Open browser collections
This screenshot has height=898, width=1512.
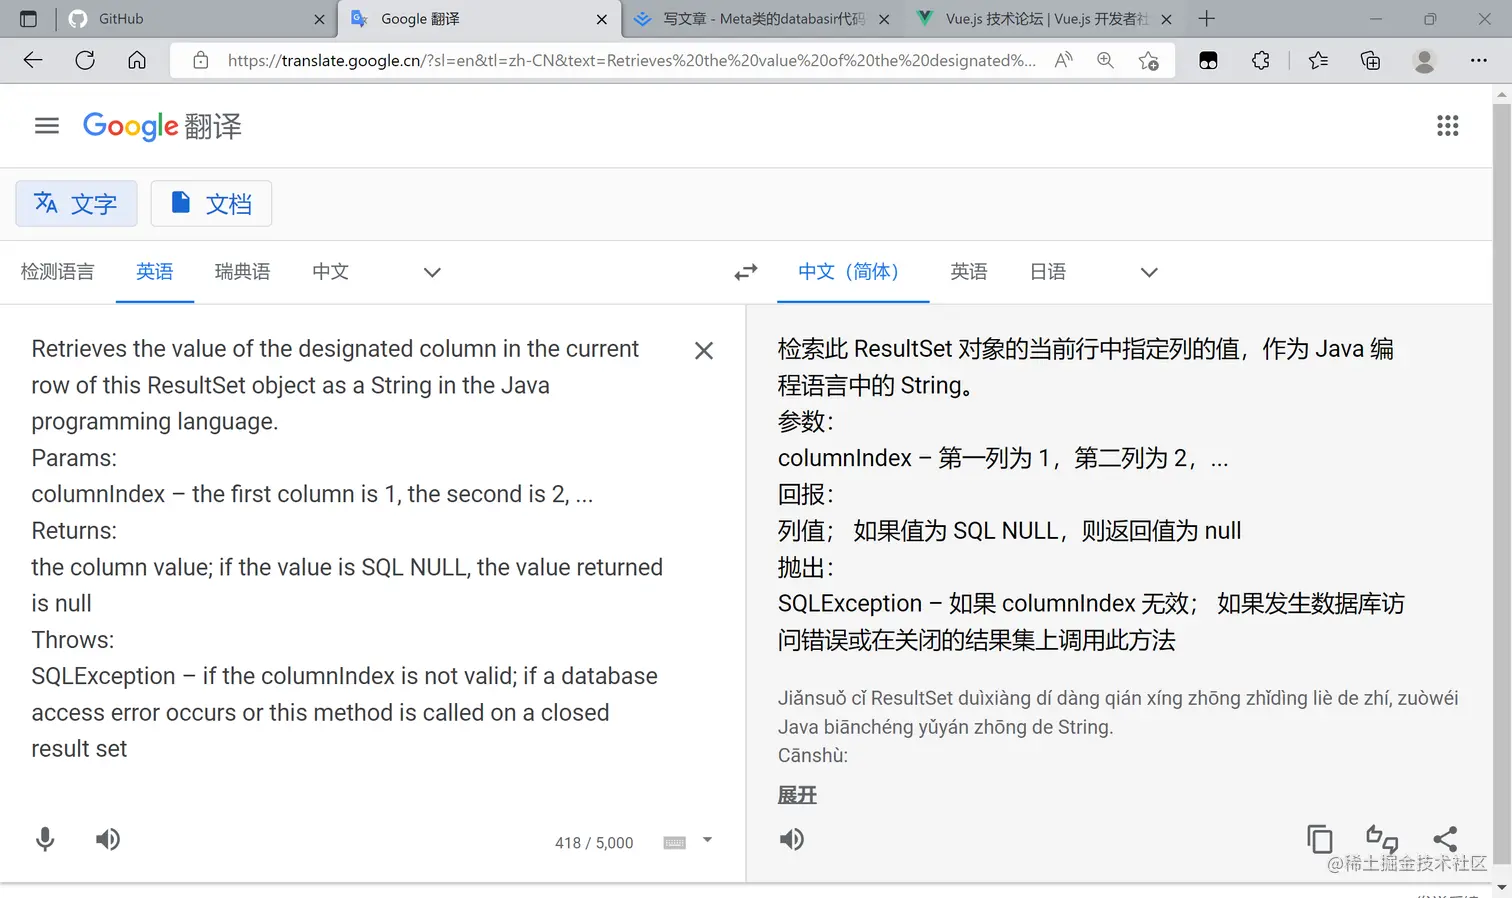pyautogui.click(x=1370, y=60)
